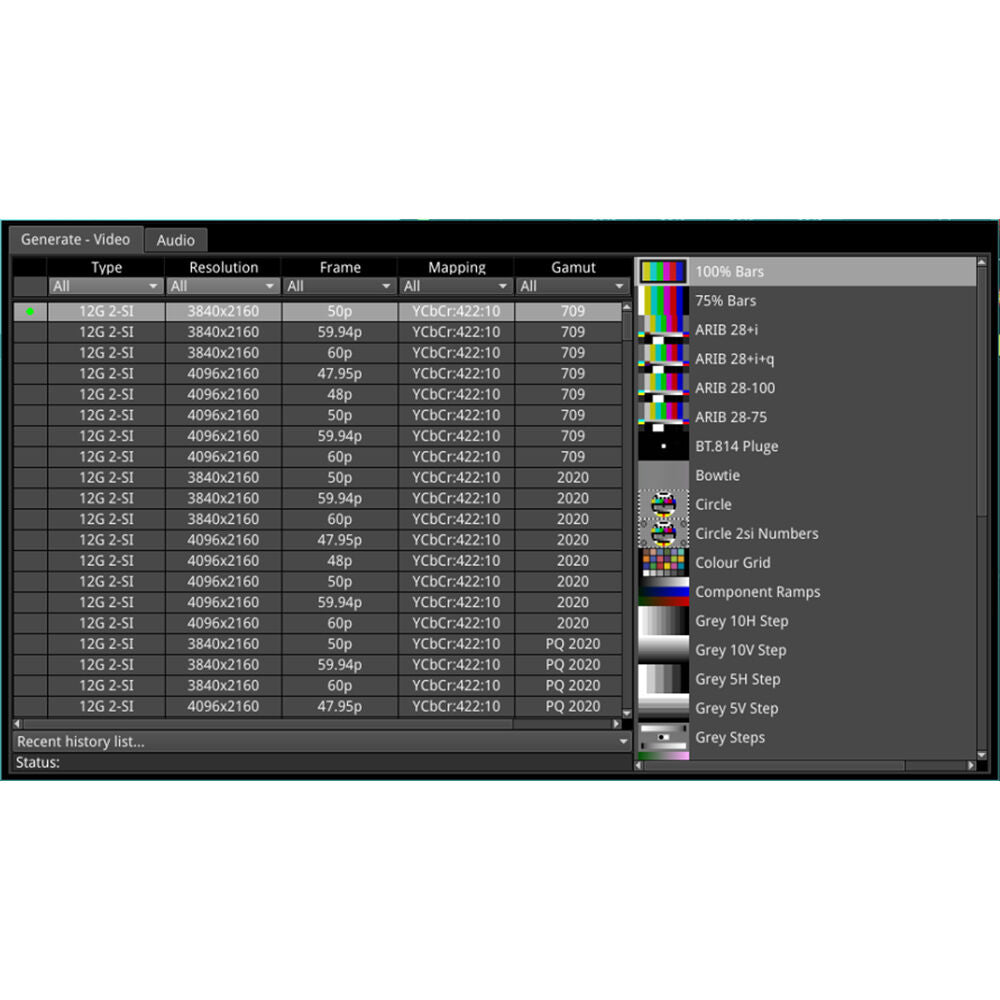Click the Type column header
Image resolution: width=1000 pixels, height=1000 pixels.
click(106, 267)
